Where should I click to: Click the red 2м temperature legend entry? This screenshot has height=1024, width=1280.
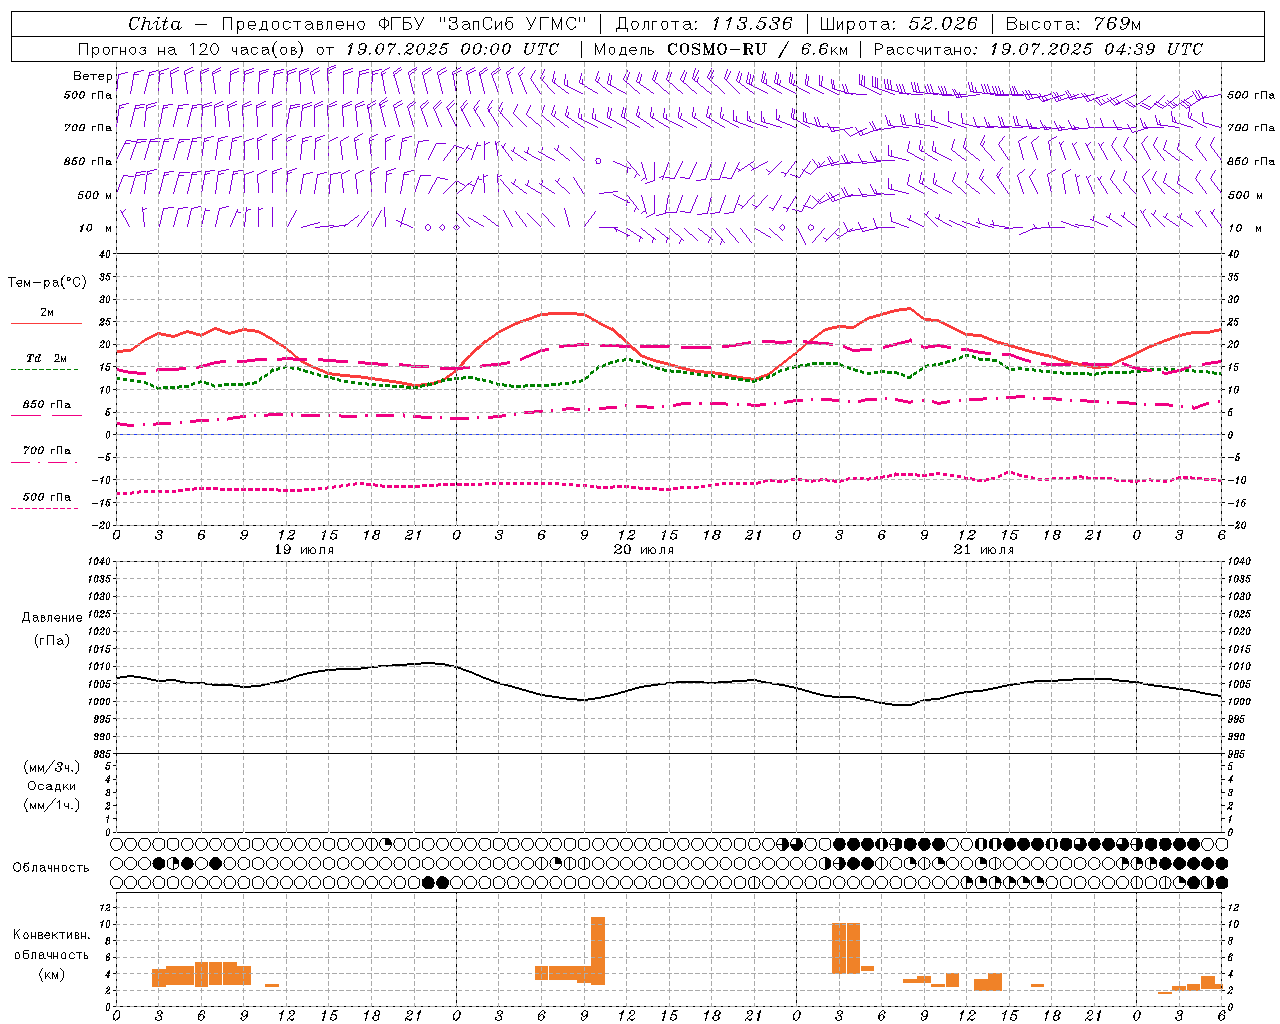point(47,319)
